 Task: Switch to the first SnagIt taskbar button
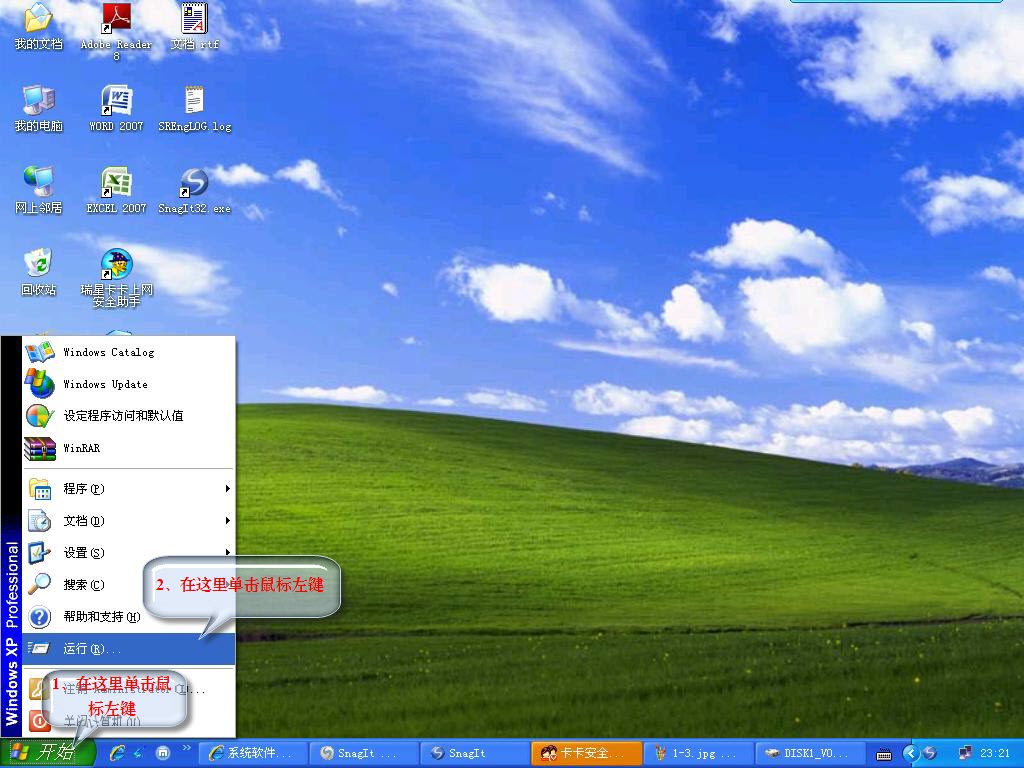point(362,753)
